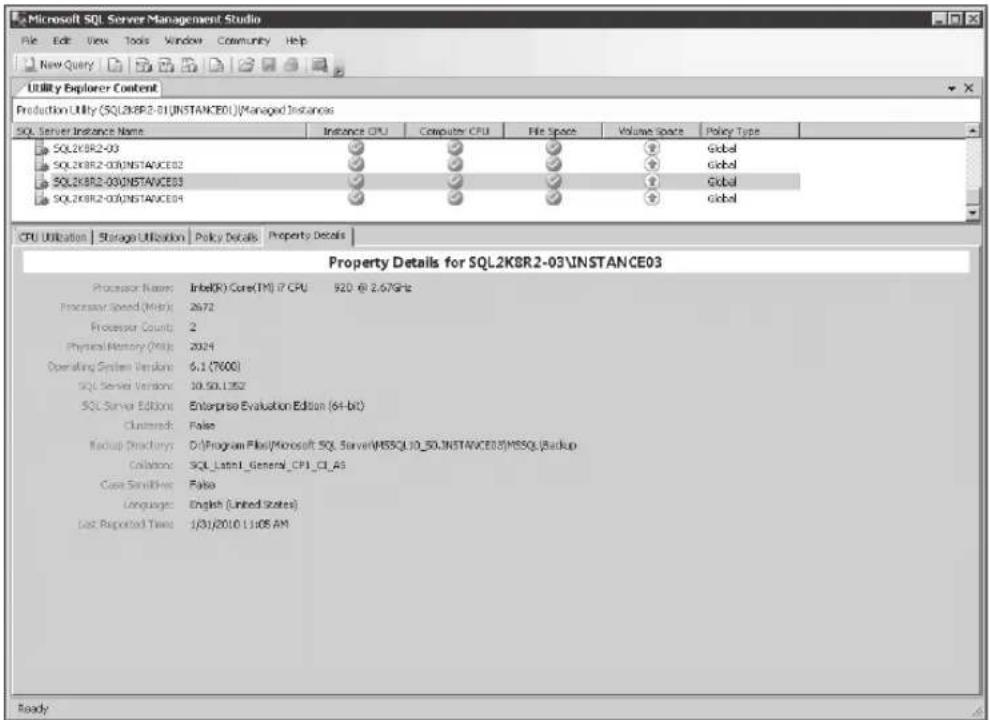
Task: Start an Analysis Services XMLA Query
Action: 189,64
